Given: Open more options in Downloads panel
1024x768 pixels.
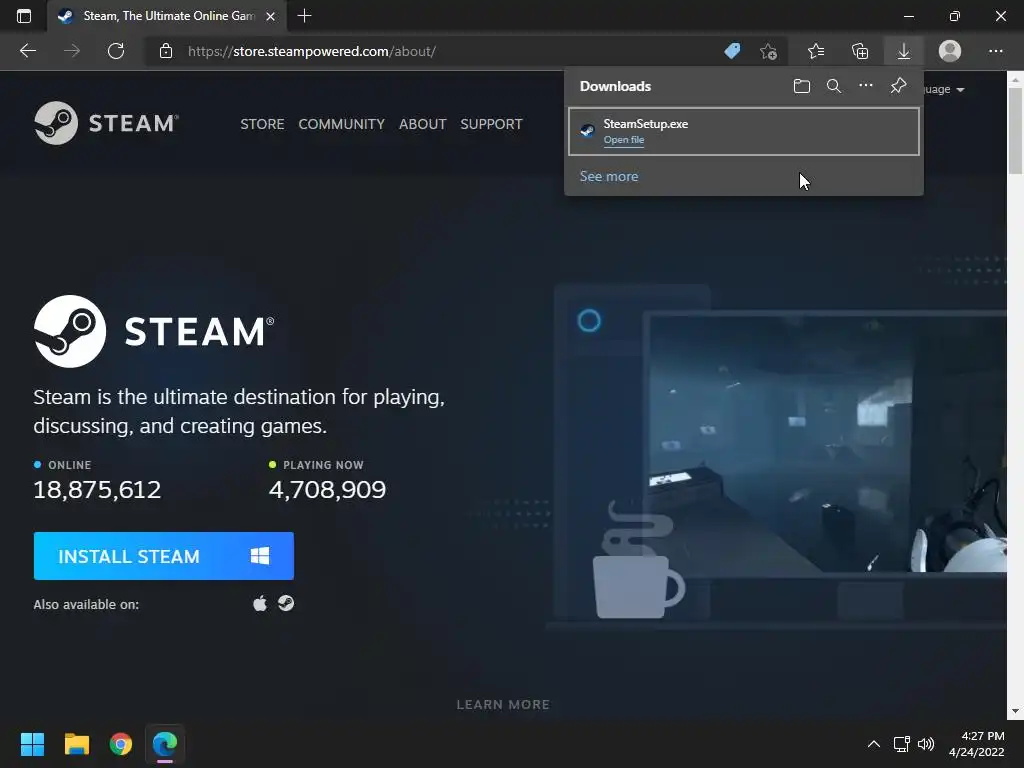Looking at the screenshot, I should click(866, 86).
